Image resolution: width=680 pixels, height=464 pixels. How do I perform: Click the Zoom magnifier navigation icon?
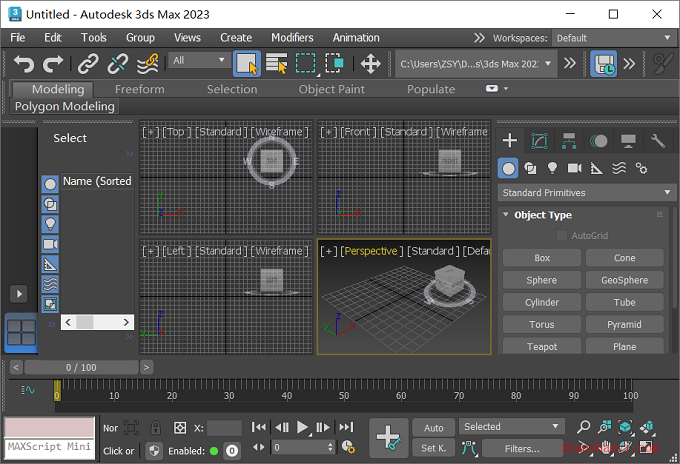[x=583, y=427]
